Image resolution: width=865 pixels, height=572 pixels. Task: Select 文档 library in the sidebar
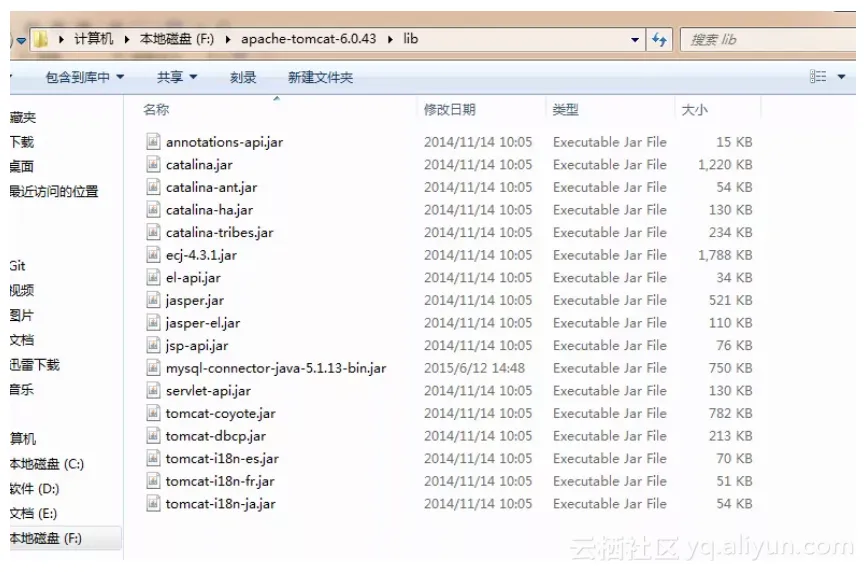point(22,340)
